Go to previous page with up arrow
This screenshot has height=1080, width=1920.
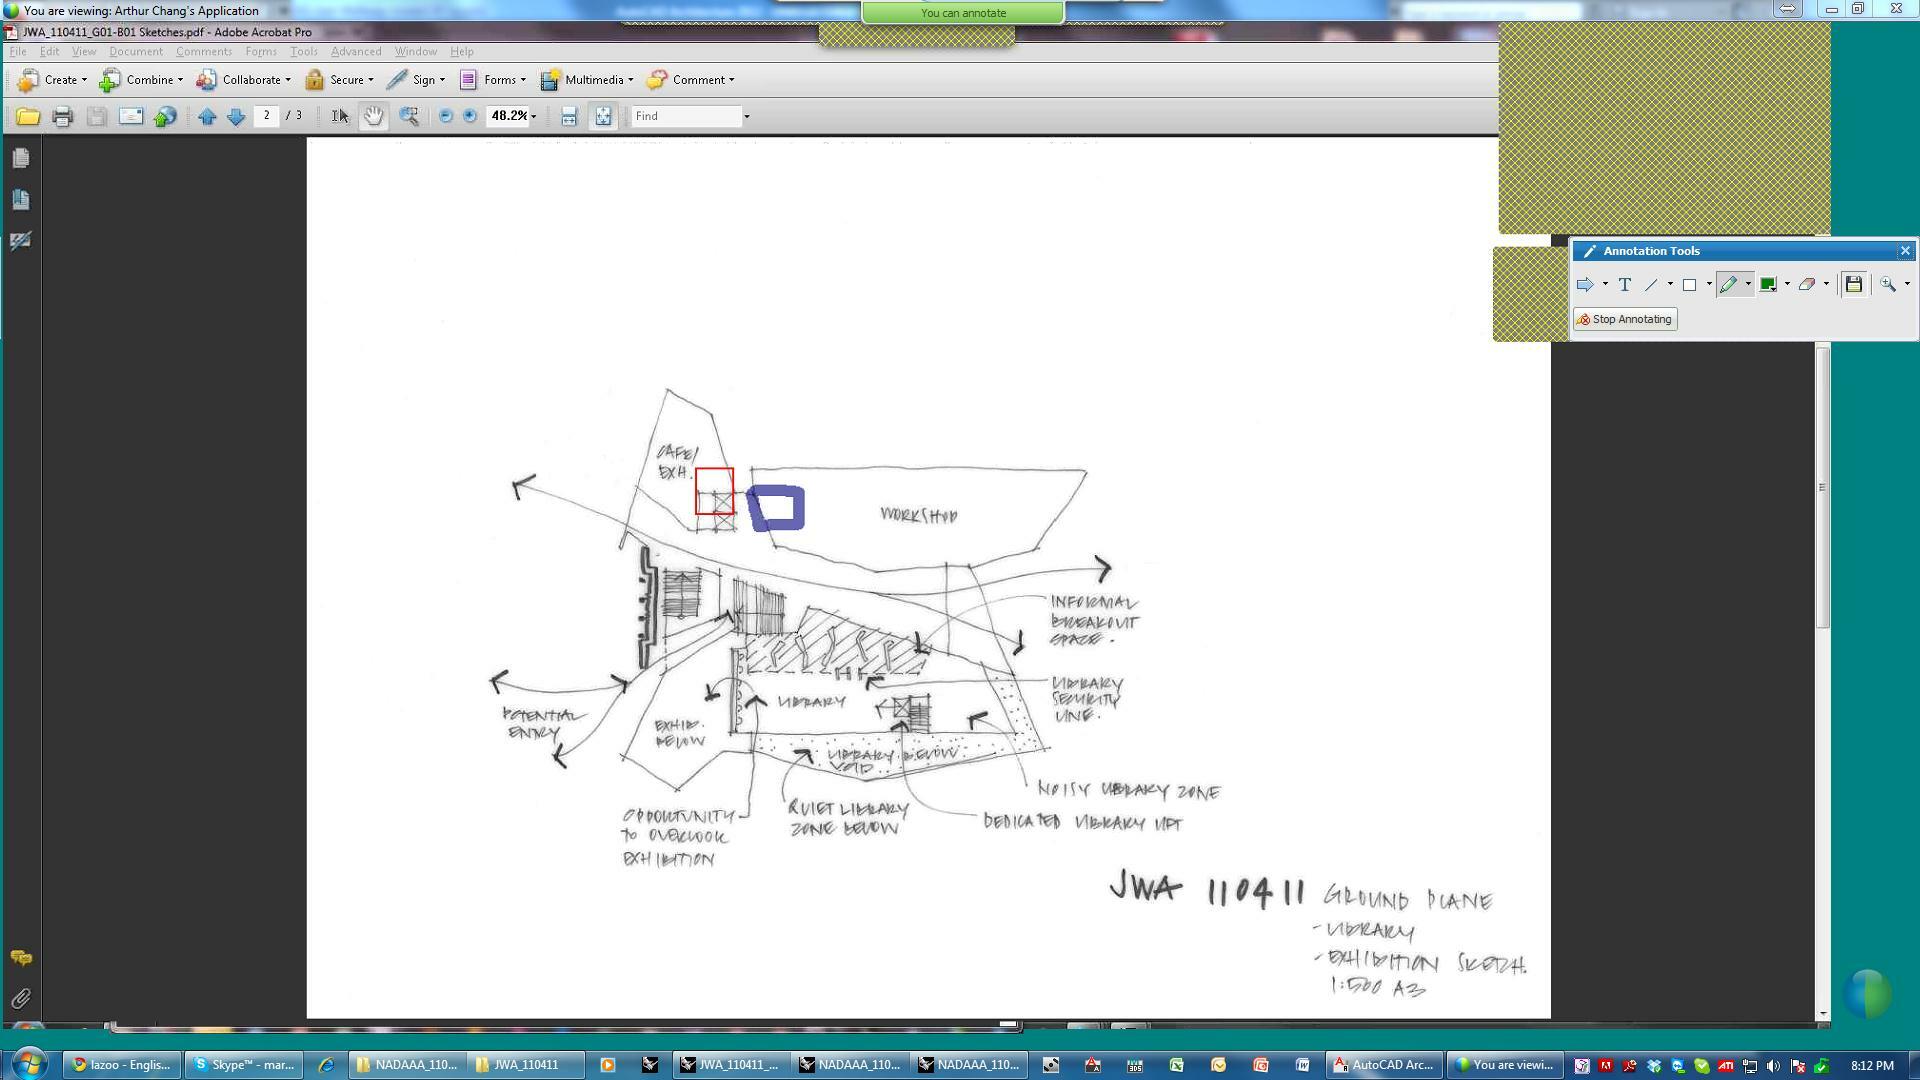tap(207, 116)
